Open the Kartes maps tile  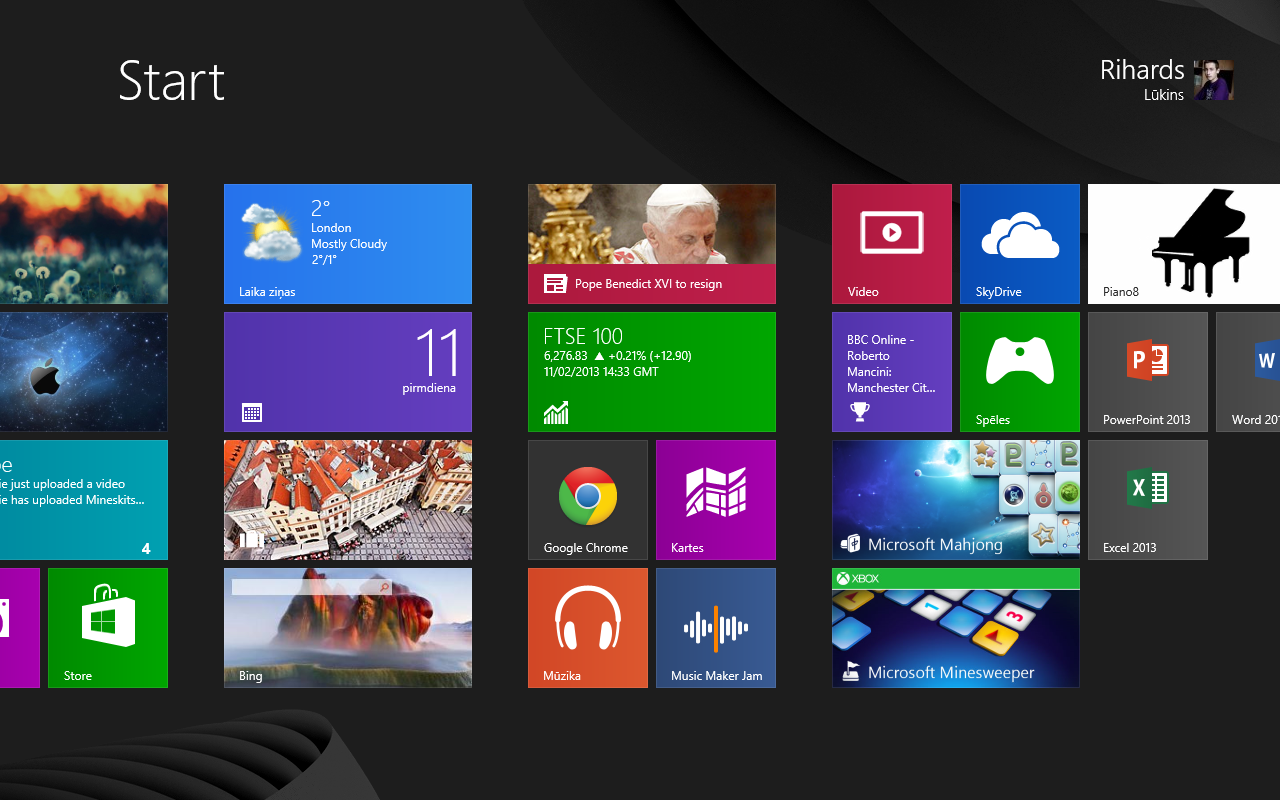[x=716, y=500]
